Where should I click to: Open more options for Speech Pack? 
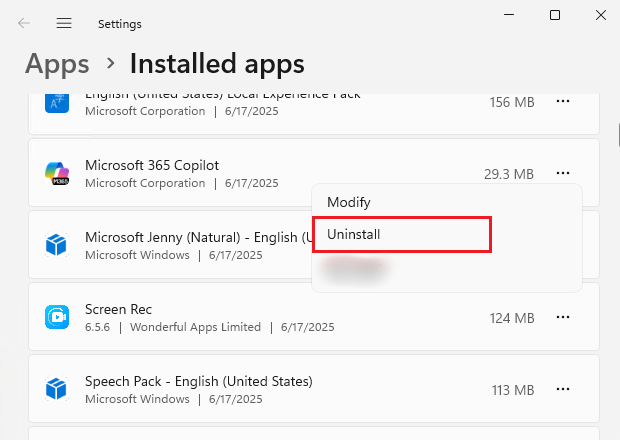pyautogui.click(x=563, y=389)
